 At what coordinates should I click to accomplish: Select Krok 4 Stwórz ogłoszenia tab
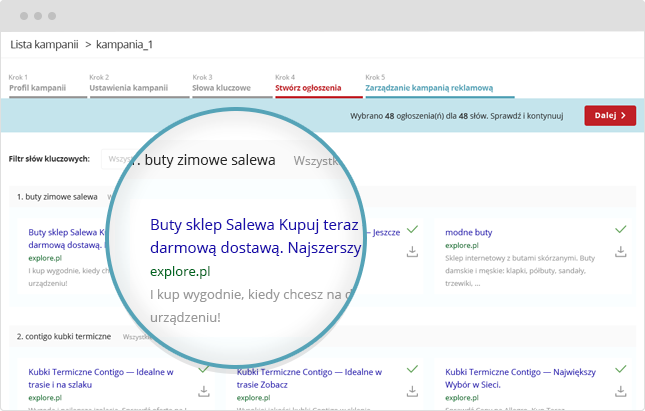pyautogui.click(x=308, y=87)
